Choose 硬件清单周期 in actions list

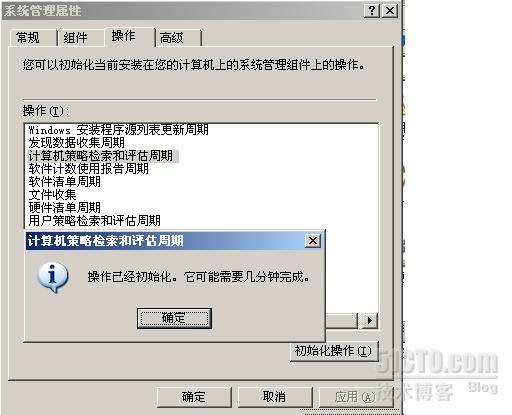pyautogui.click(x=65, y=208)
